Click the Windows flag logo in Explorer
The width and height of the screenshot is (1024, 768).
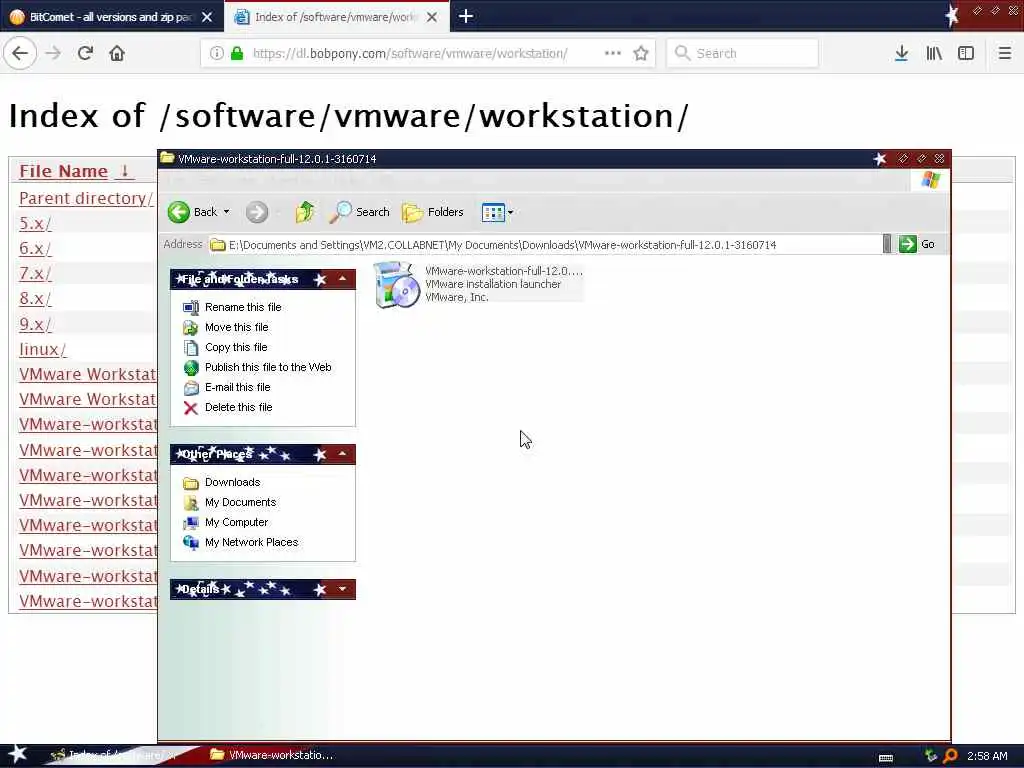pos(931,180)
